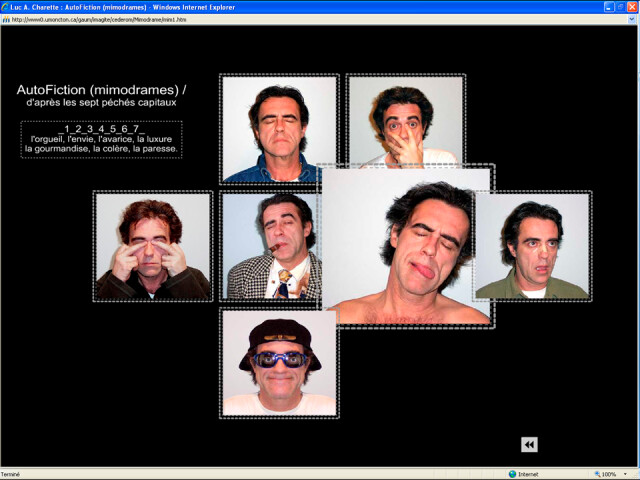Click the Internet zone globe icon
640x480 pixels.
point(513,474)
